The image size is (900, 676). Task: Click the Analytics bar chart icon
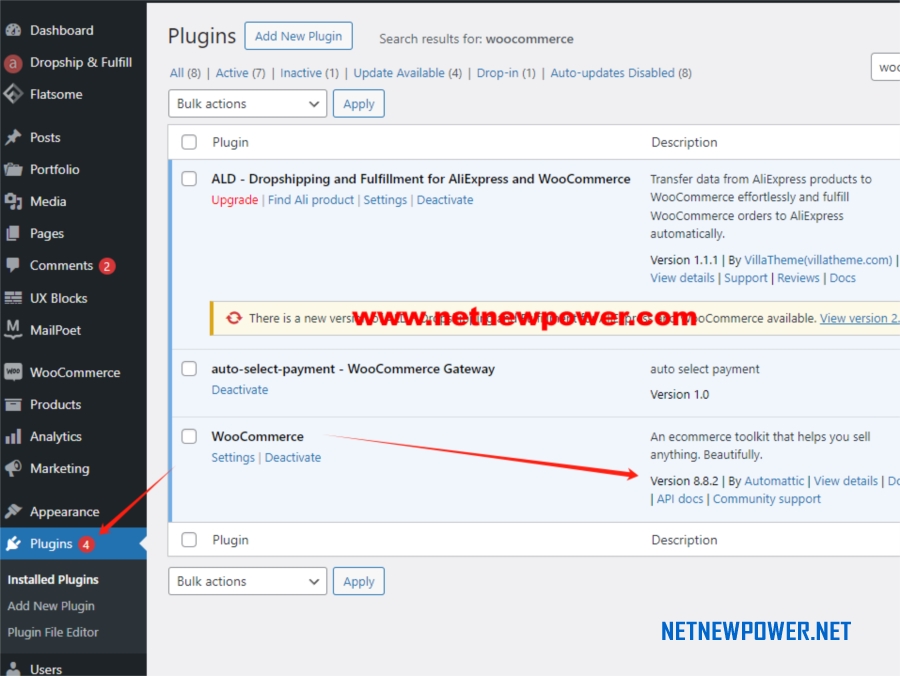click(x=13, y=437)
